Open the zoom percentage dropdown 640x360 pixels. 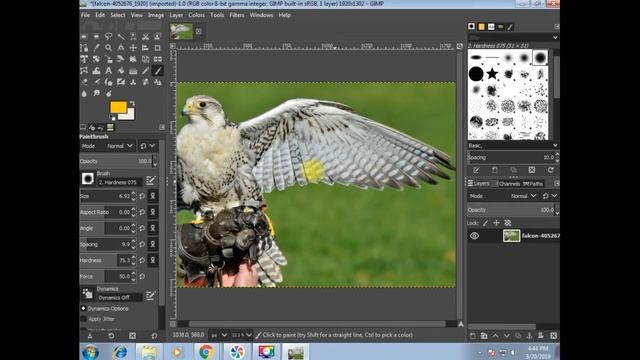tap(242, 335)
